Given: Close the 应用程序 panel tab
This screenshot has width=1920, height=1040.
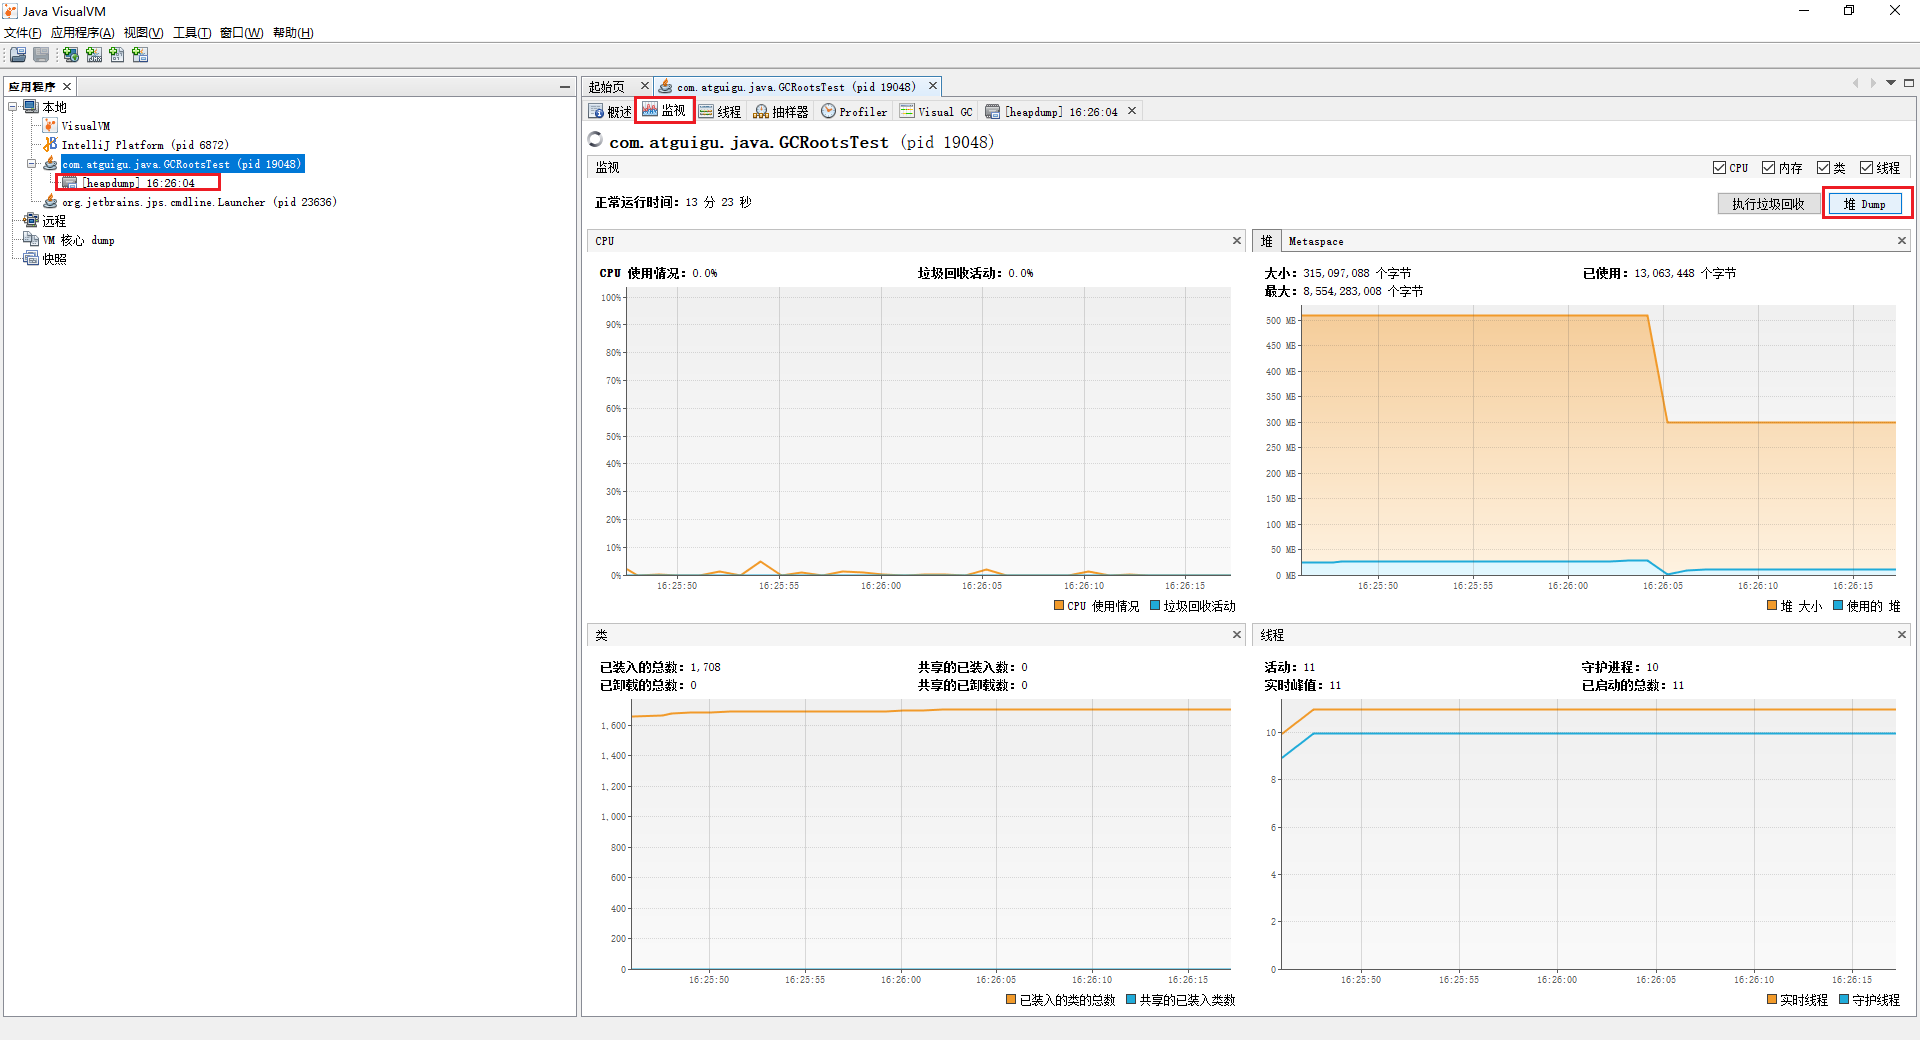Looking at the screenshot, I should (67, 87).
